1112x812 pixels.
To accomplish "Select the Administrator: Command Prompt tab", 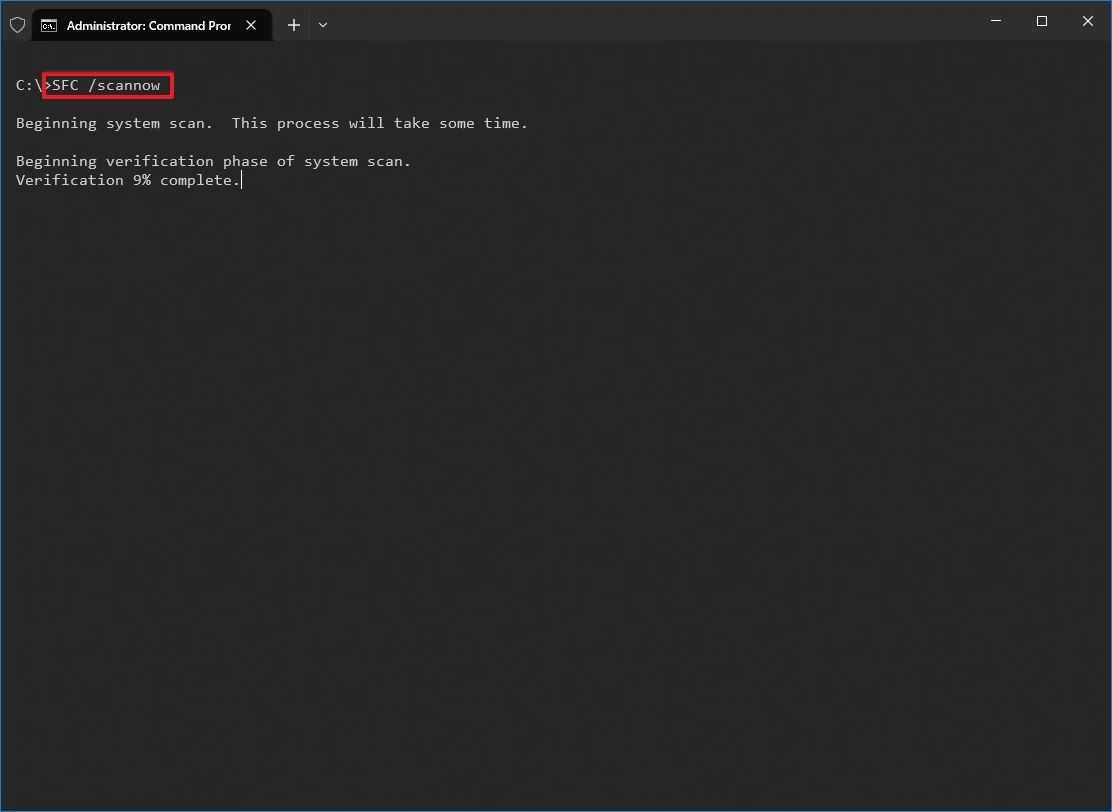I will [x=152, y=25].
